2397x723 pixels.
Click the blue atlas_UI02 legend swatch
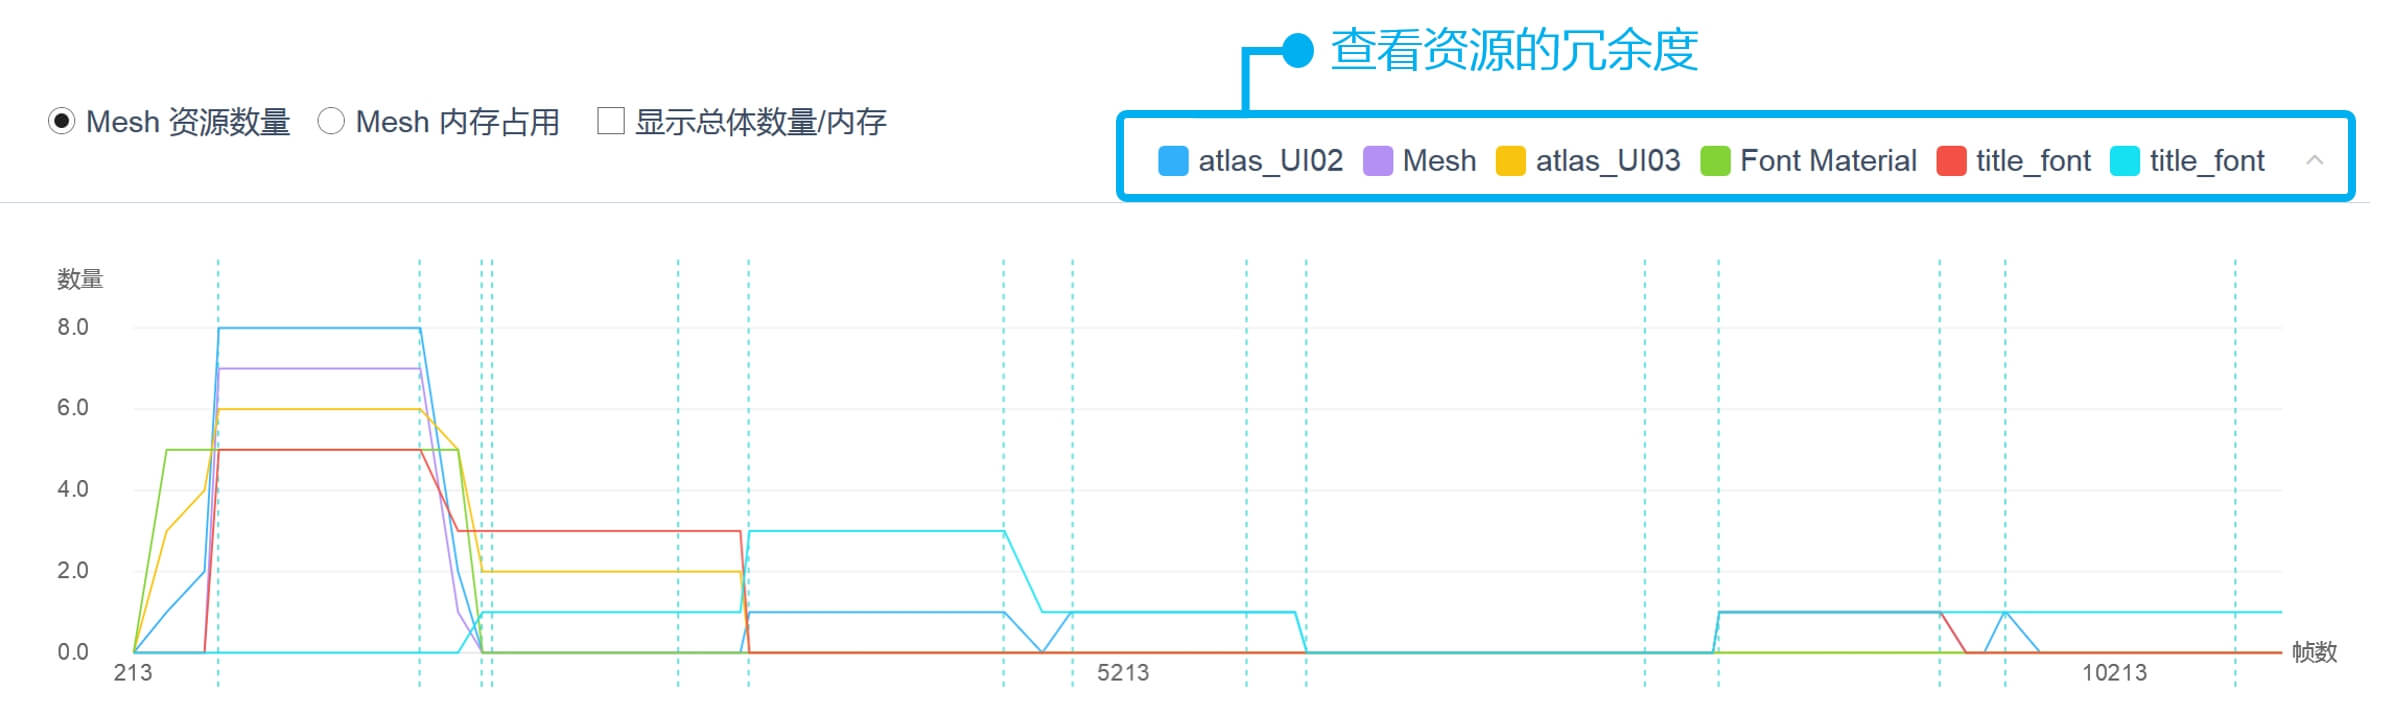[1172, 161]
